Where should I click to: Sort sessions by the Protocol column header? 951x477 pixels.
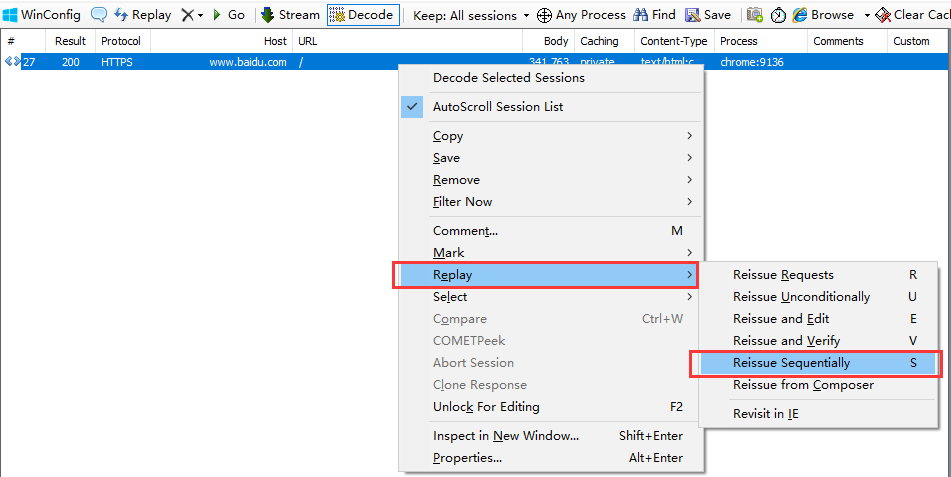tap(121, 41)
